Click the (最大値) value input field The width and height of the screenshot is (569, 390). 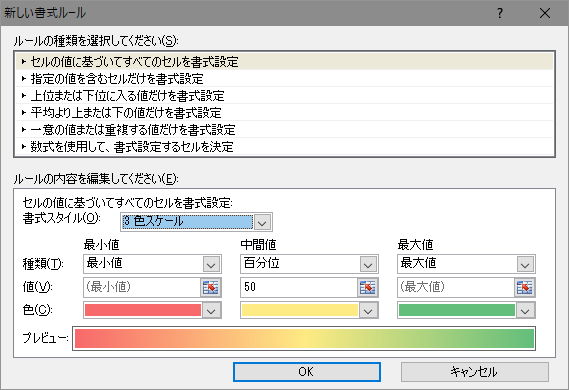pyautogui.click(x=456, y=287)
